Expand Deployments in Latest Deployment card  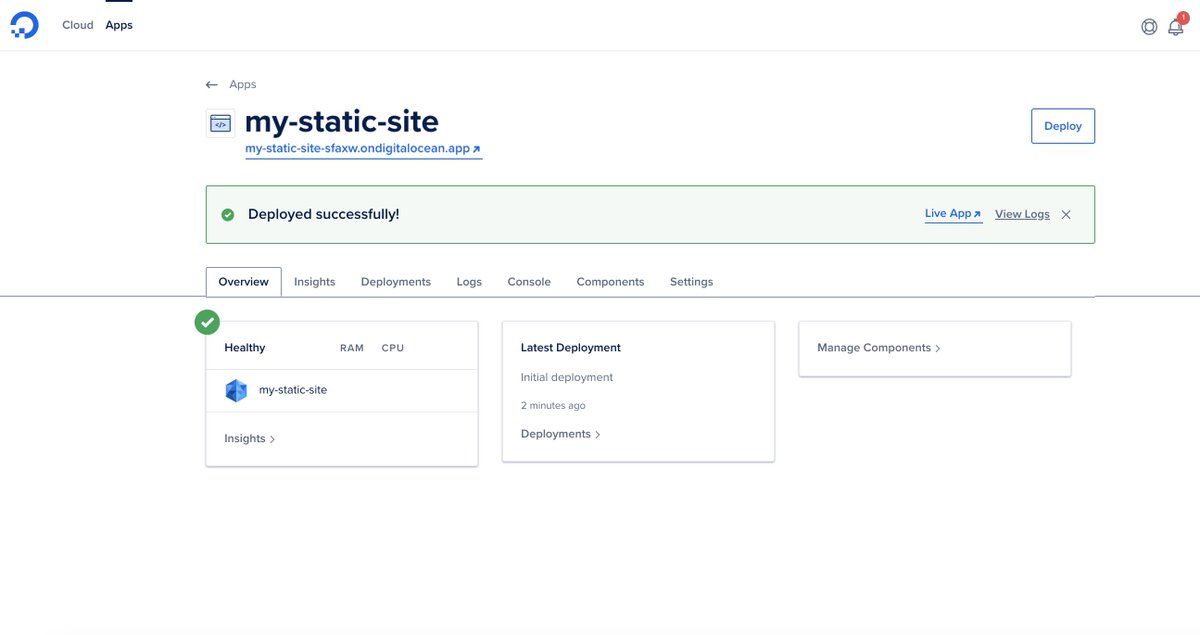(558, 433)
